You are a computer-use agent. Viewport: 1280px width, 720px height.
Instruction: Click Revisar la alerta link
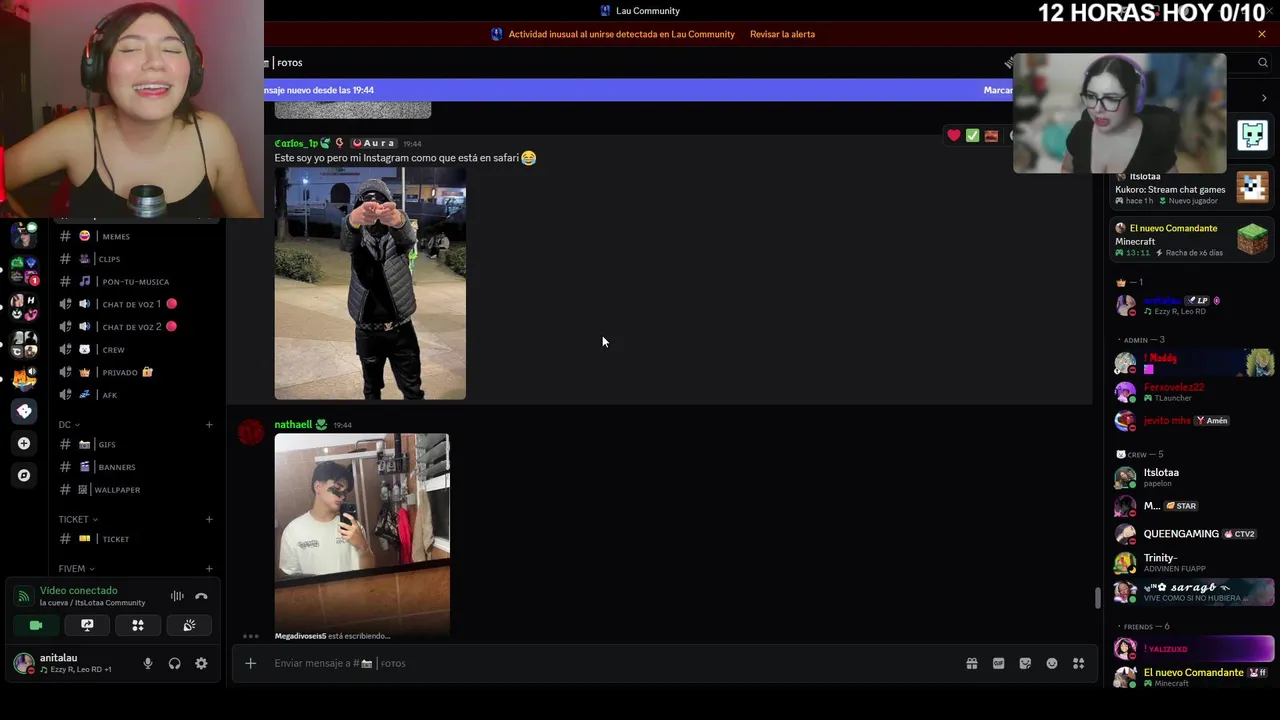tap(782, 34)
